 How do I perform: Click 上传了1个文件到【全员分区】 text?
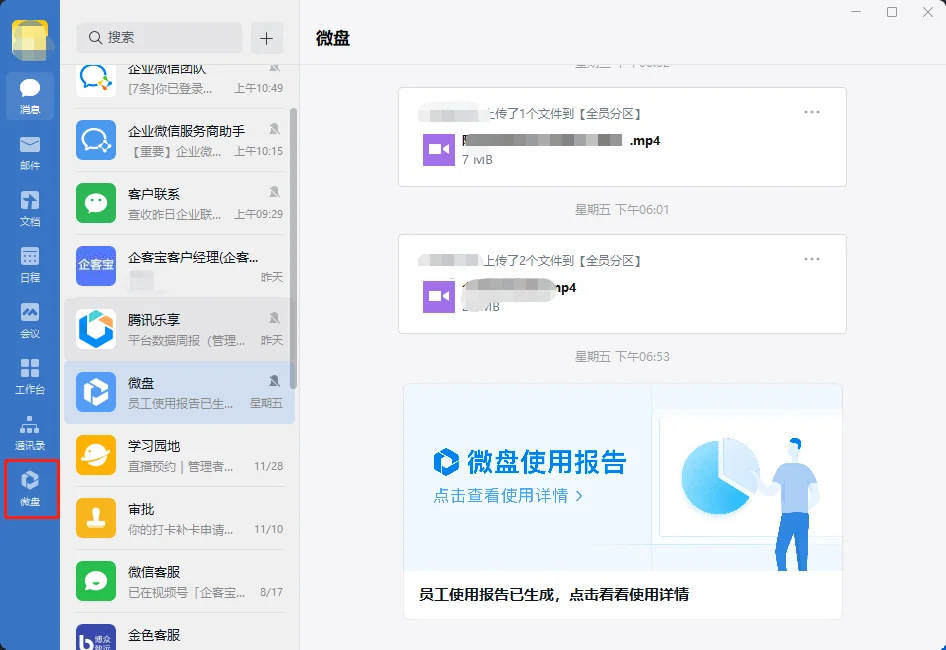[x=564, y=113]
